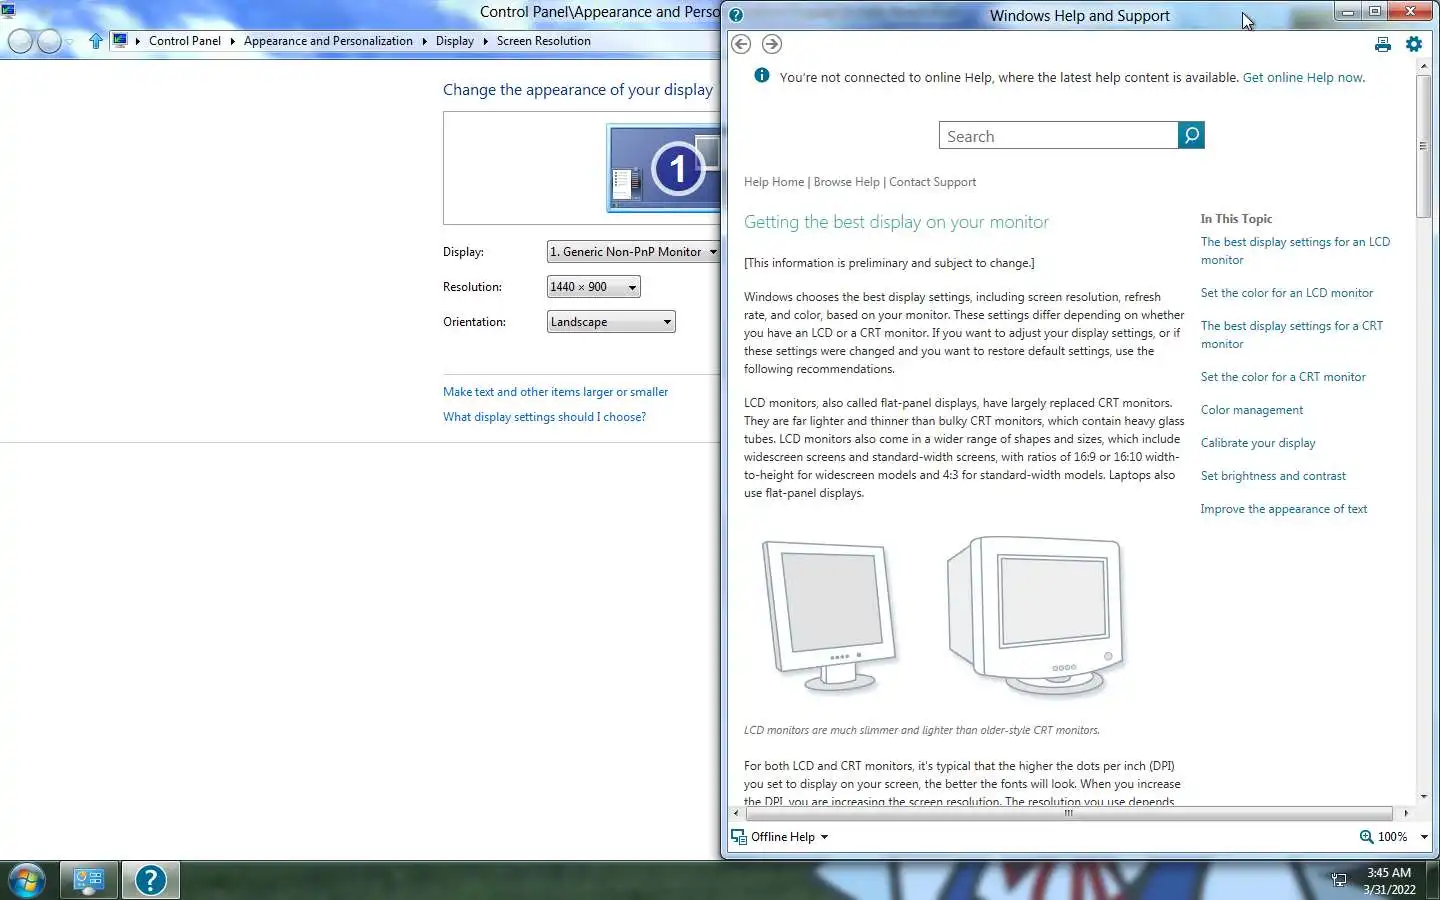
Task: Open Set brightness and contrast link
Action: tap(1273, 476)
